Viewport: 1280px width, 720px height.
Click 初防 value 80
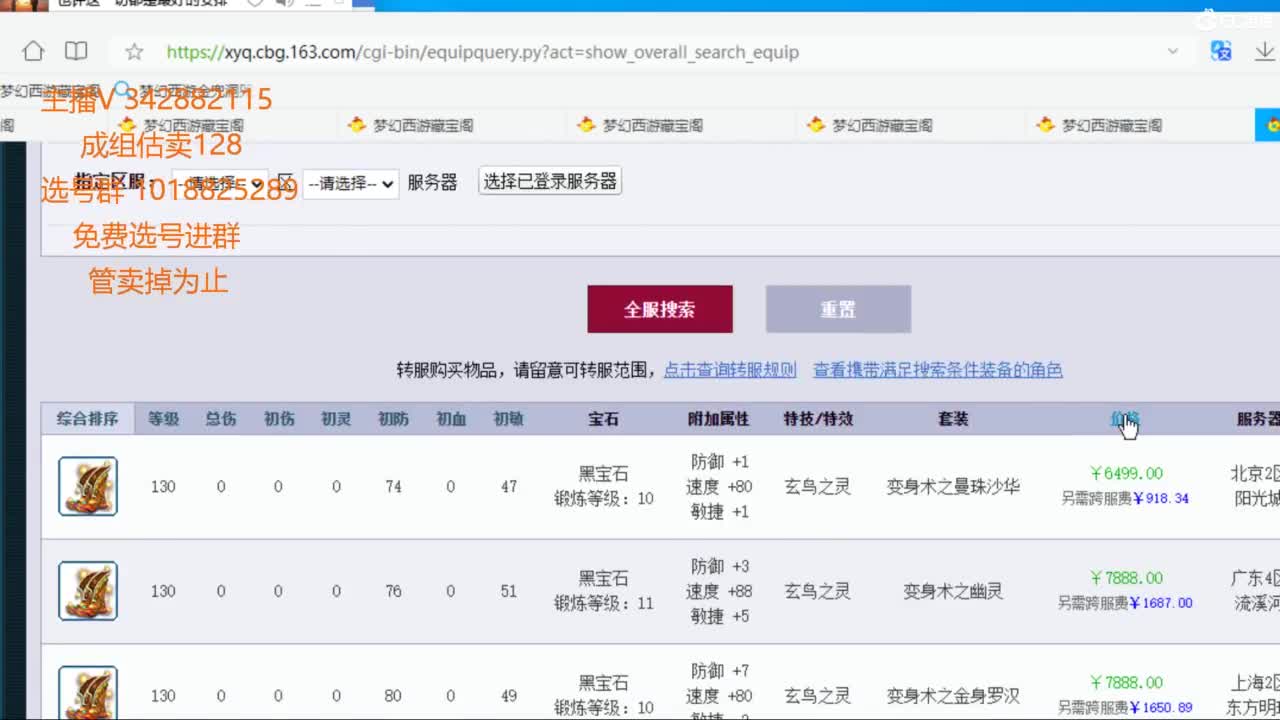[393, 696]
